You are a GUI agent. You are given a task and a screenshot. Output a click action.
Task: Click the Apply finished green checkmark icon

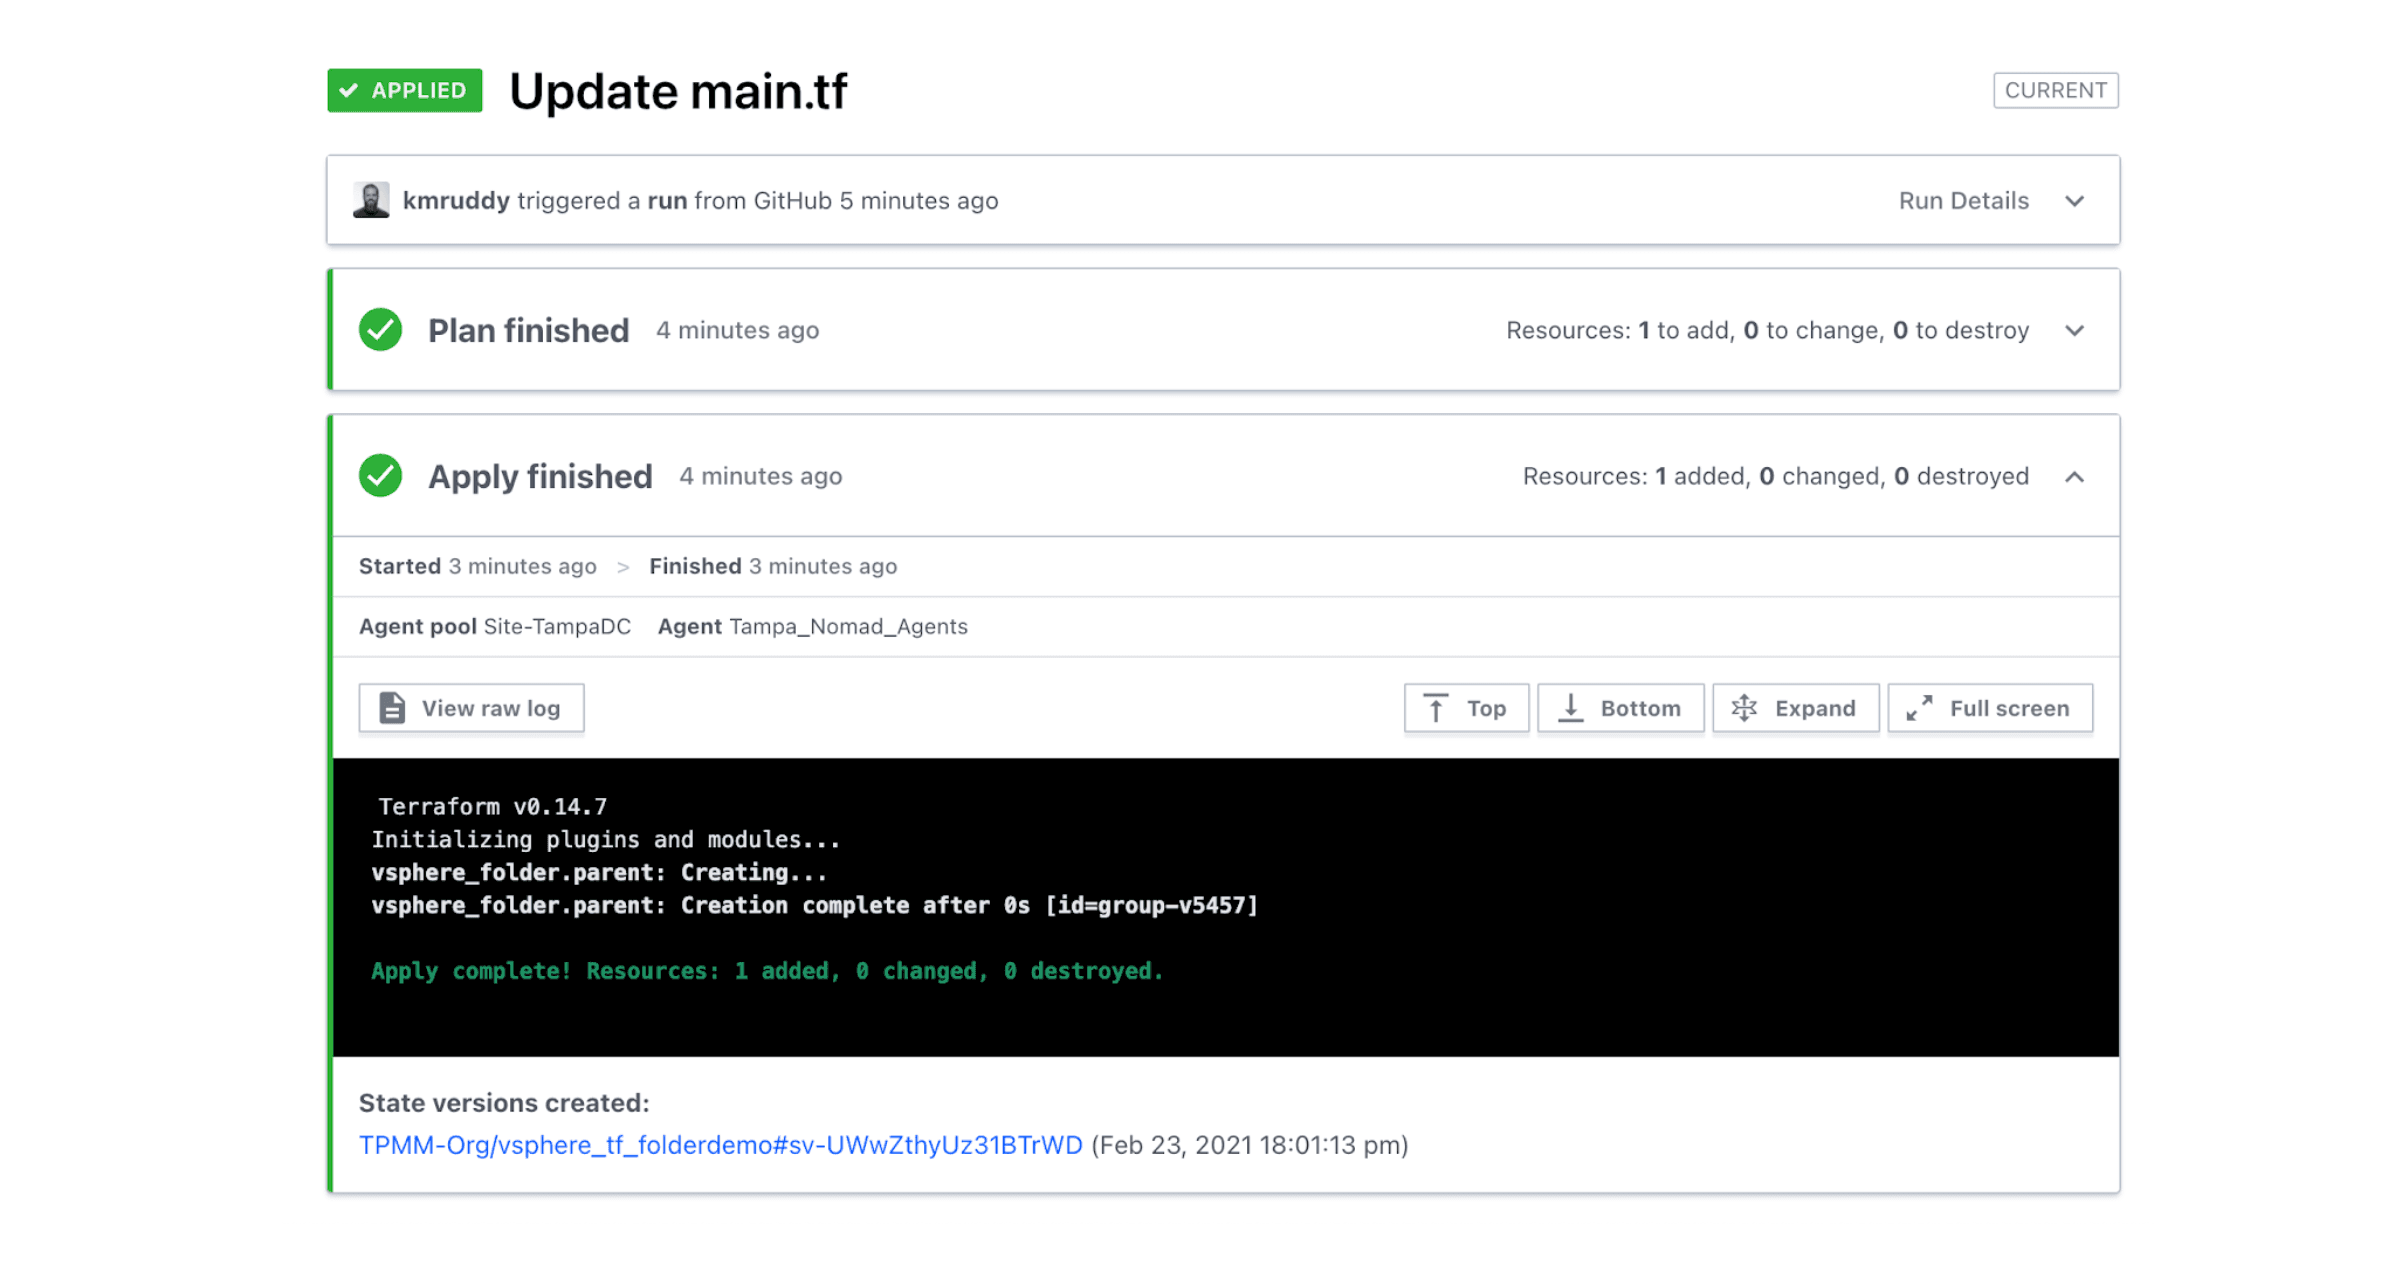tap(380, 476)
